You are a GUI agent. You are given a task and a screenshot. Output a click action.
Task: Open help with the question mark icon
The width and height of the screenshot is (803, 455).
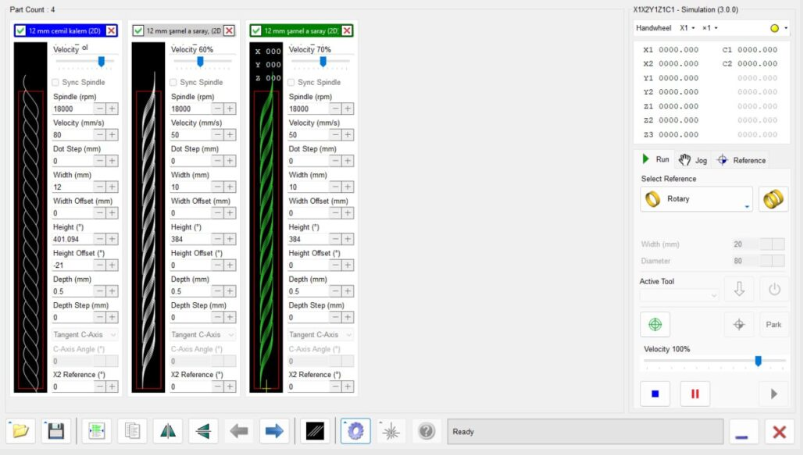point(426,431)
